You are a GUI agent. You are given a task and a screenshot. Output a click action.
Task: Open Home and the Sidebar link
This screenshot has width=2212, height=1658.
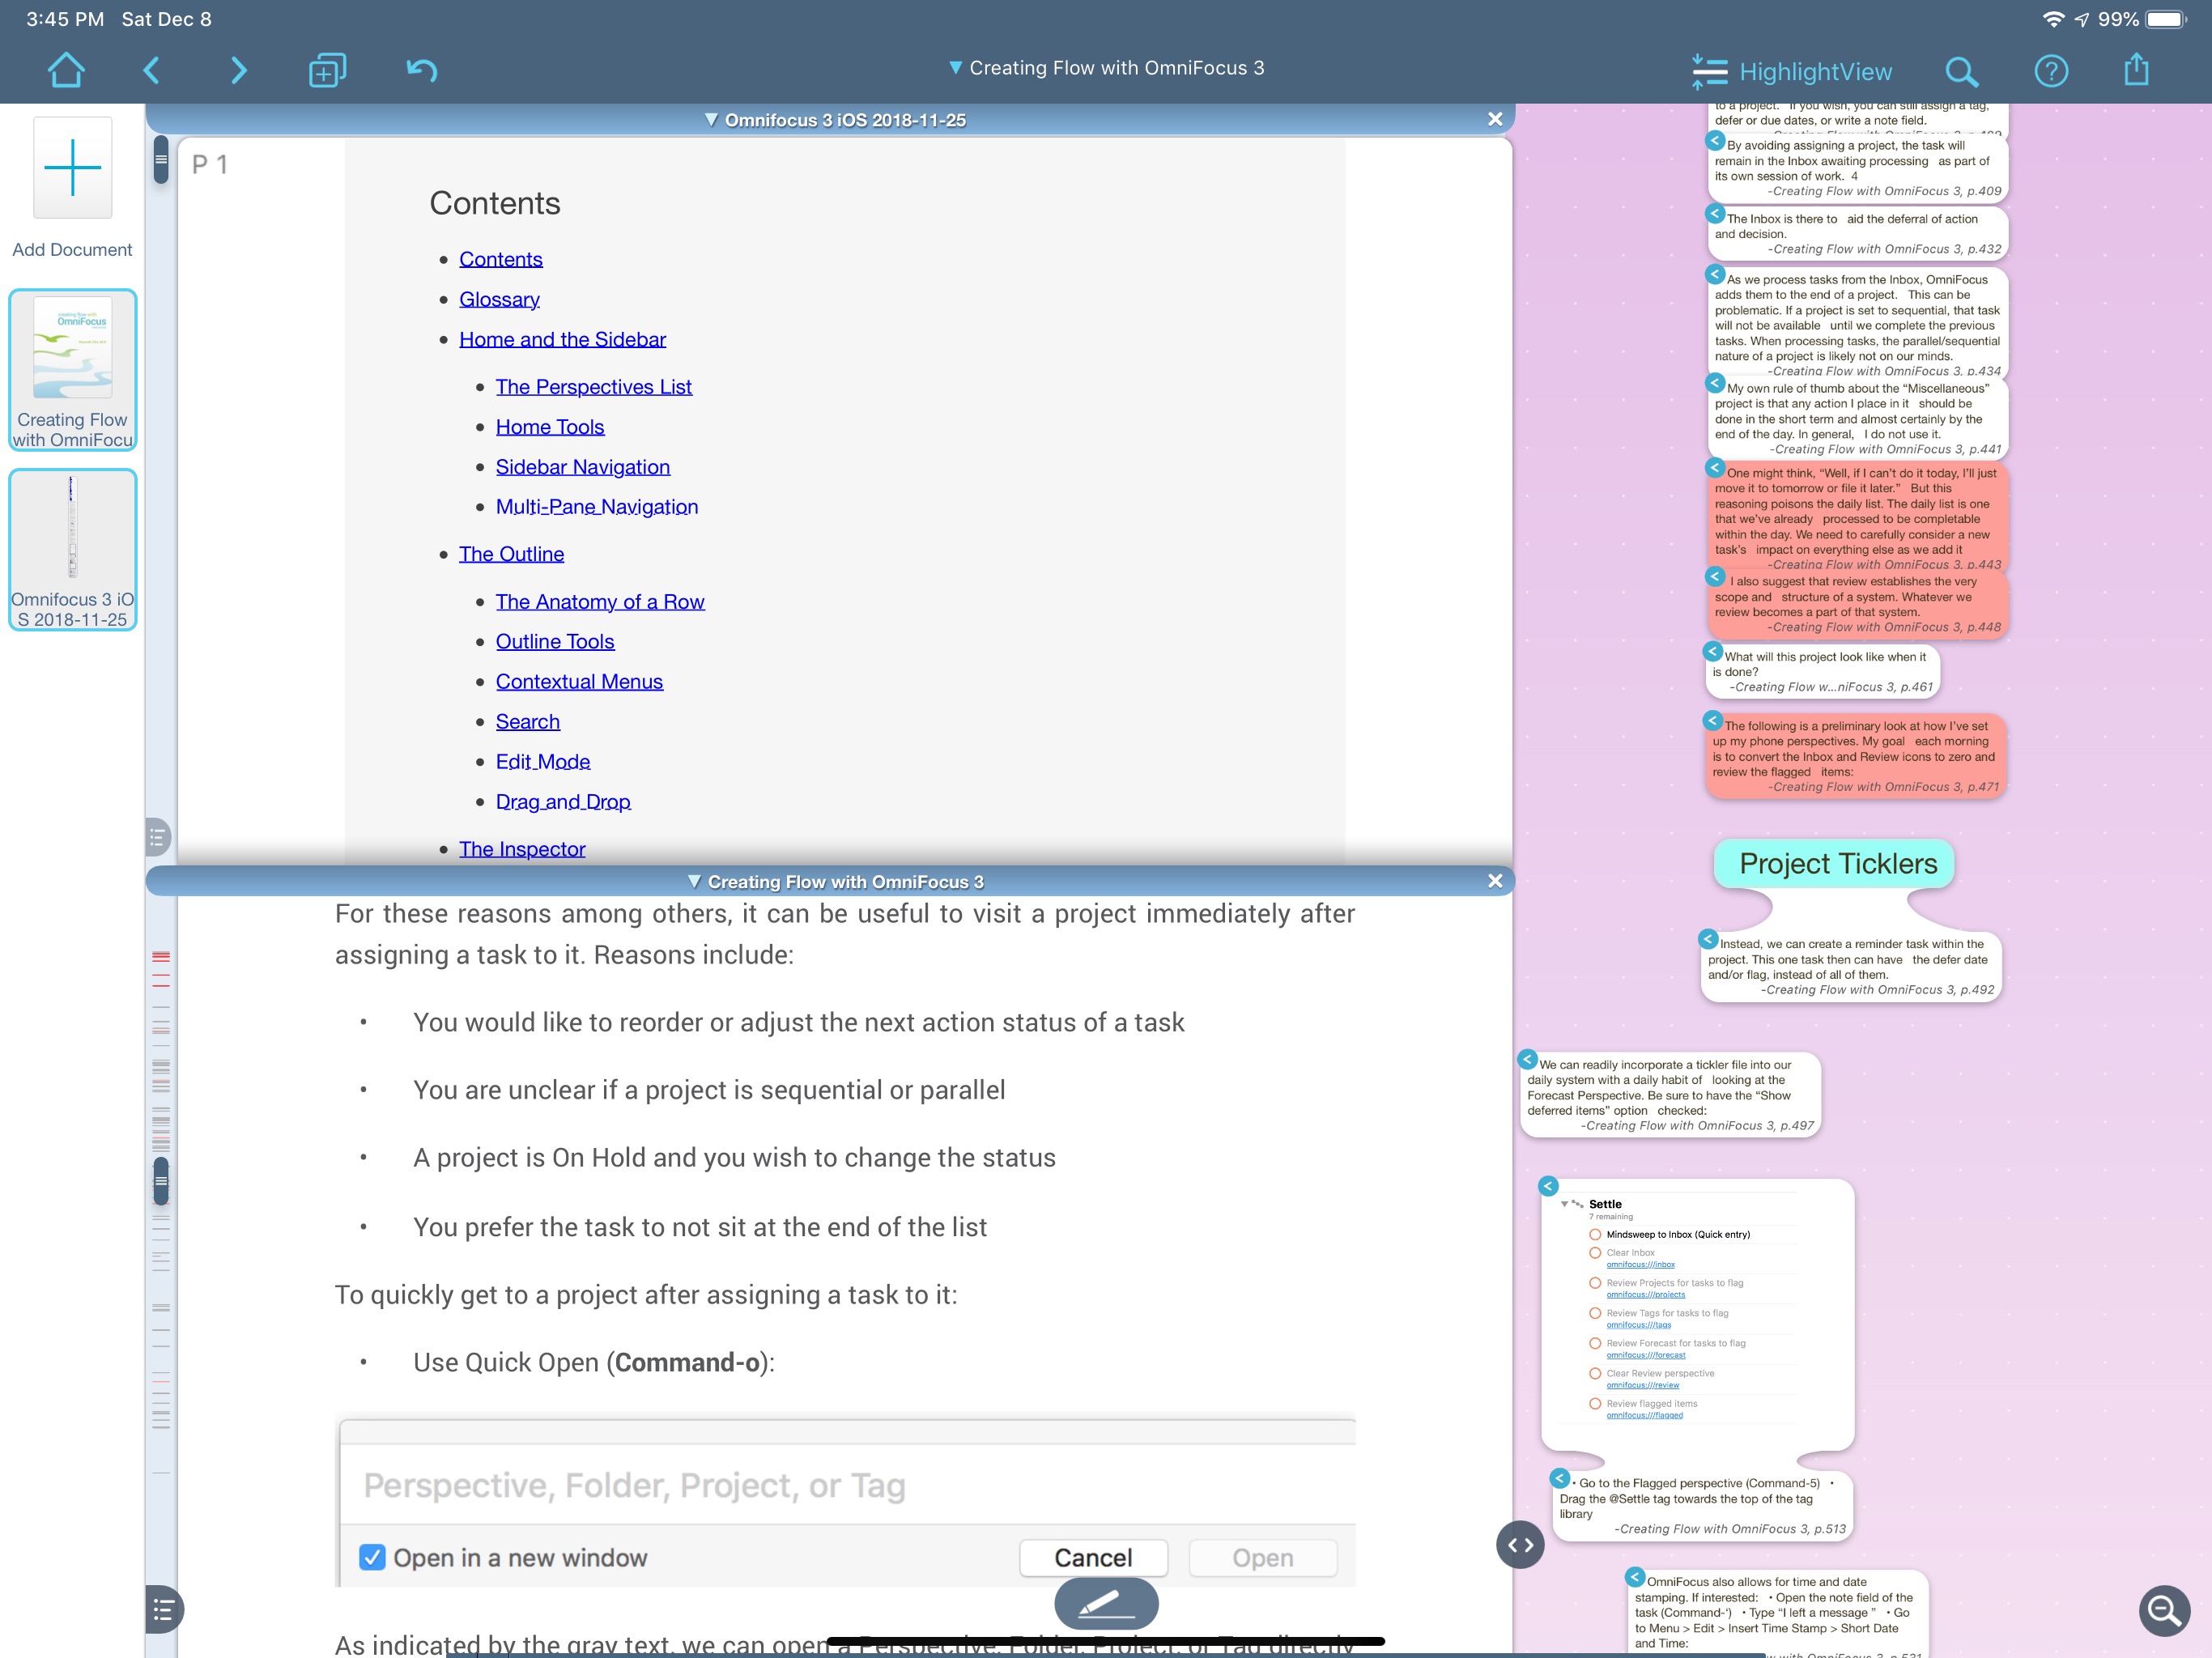pyautogui.click(x=562, y=339)
